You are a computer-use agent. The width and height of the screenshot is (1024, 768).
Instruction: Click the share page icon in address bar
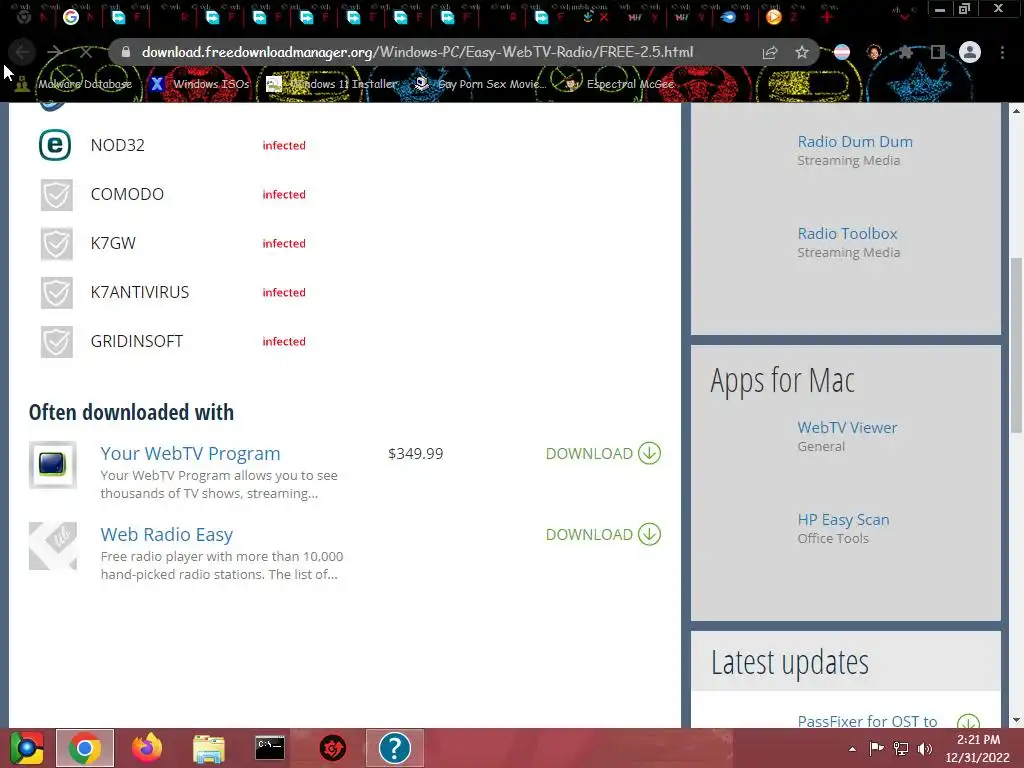click(770, 52)
